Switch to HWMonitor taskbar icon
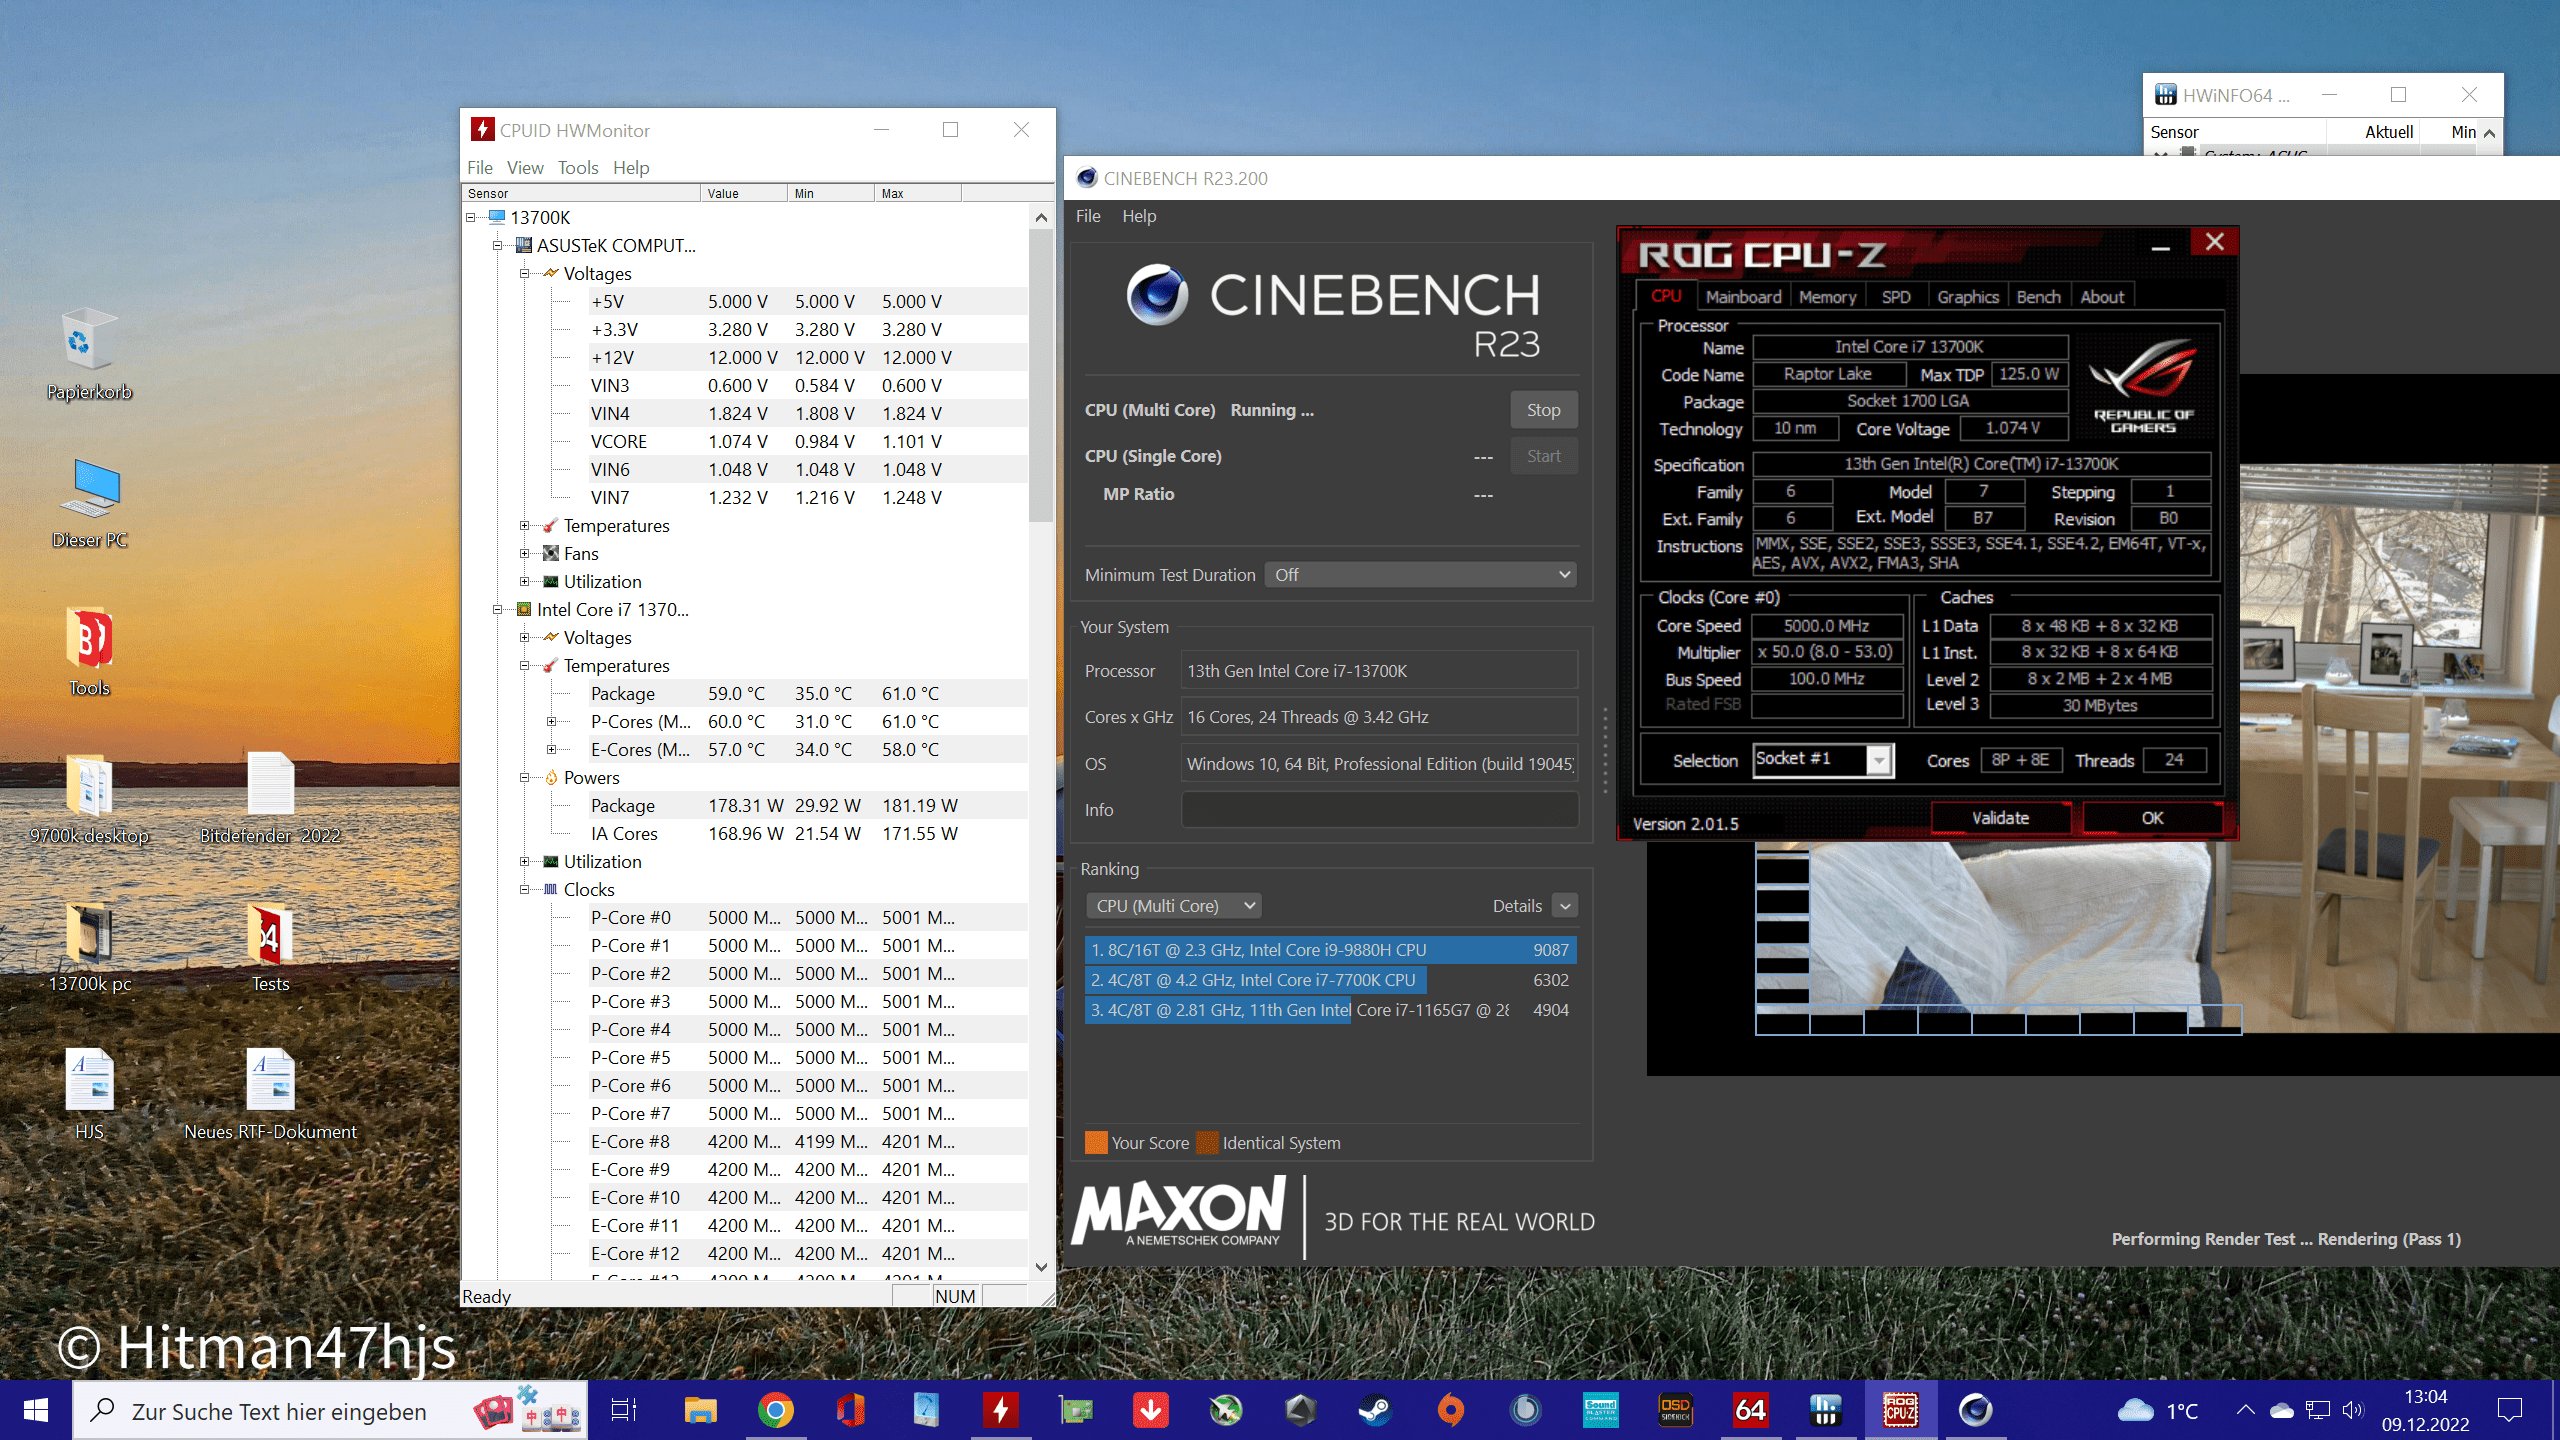Image resolution: width=2560 pixels, height=1440 pixels. point(1000,1410)
